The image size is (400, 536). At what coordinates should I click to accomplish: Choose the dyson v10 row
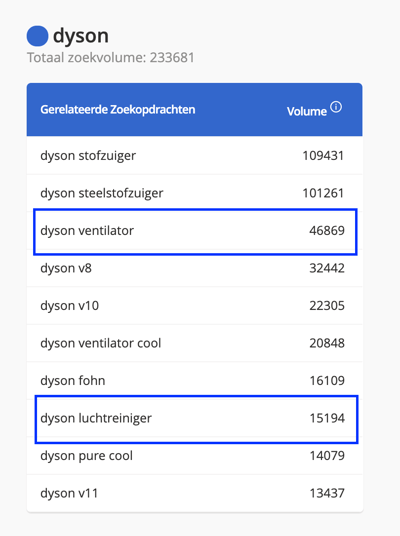(x=195, y=306)
